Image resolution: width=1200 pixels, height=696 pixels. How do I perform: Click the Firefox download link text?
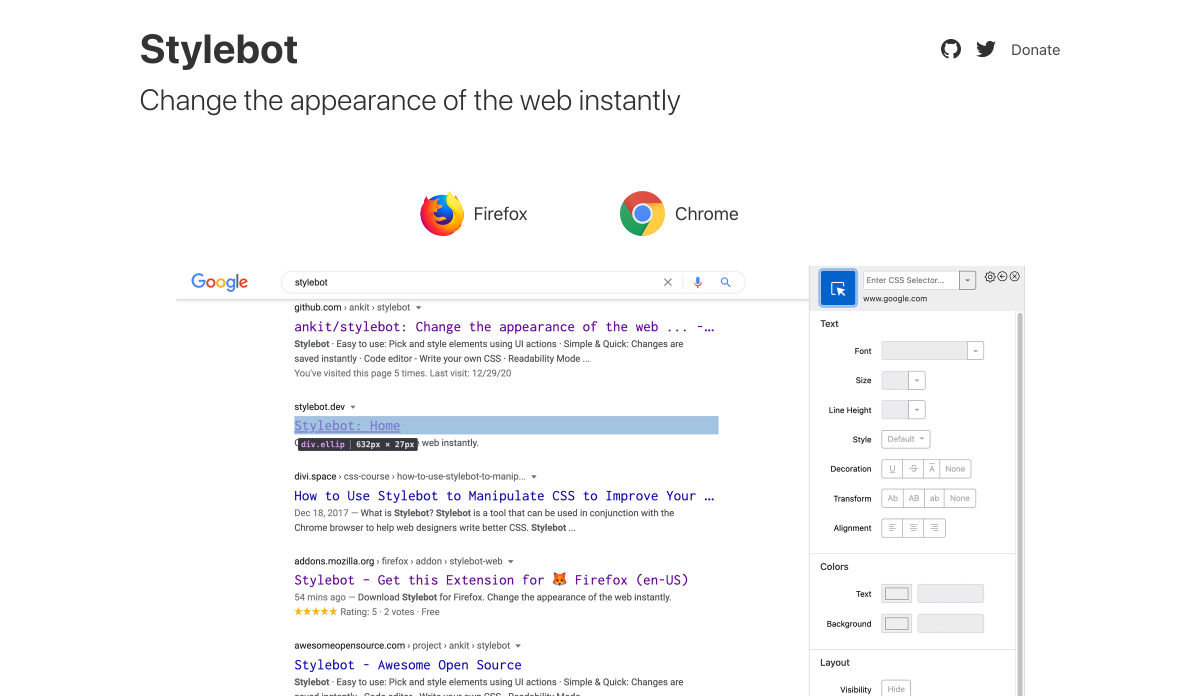[x=500, y=214]
